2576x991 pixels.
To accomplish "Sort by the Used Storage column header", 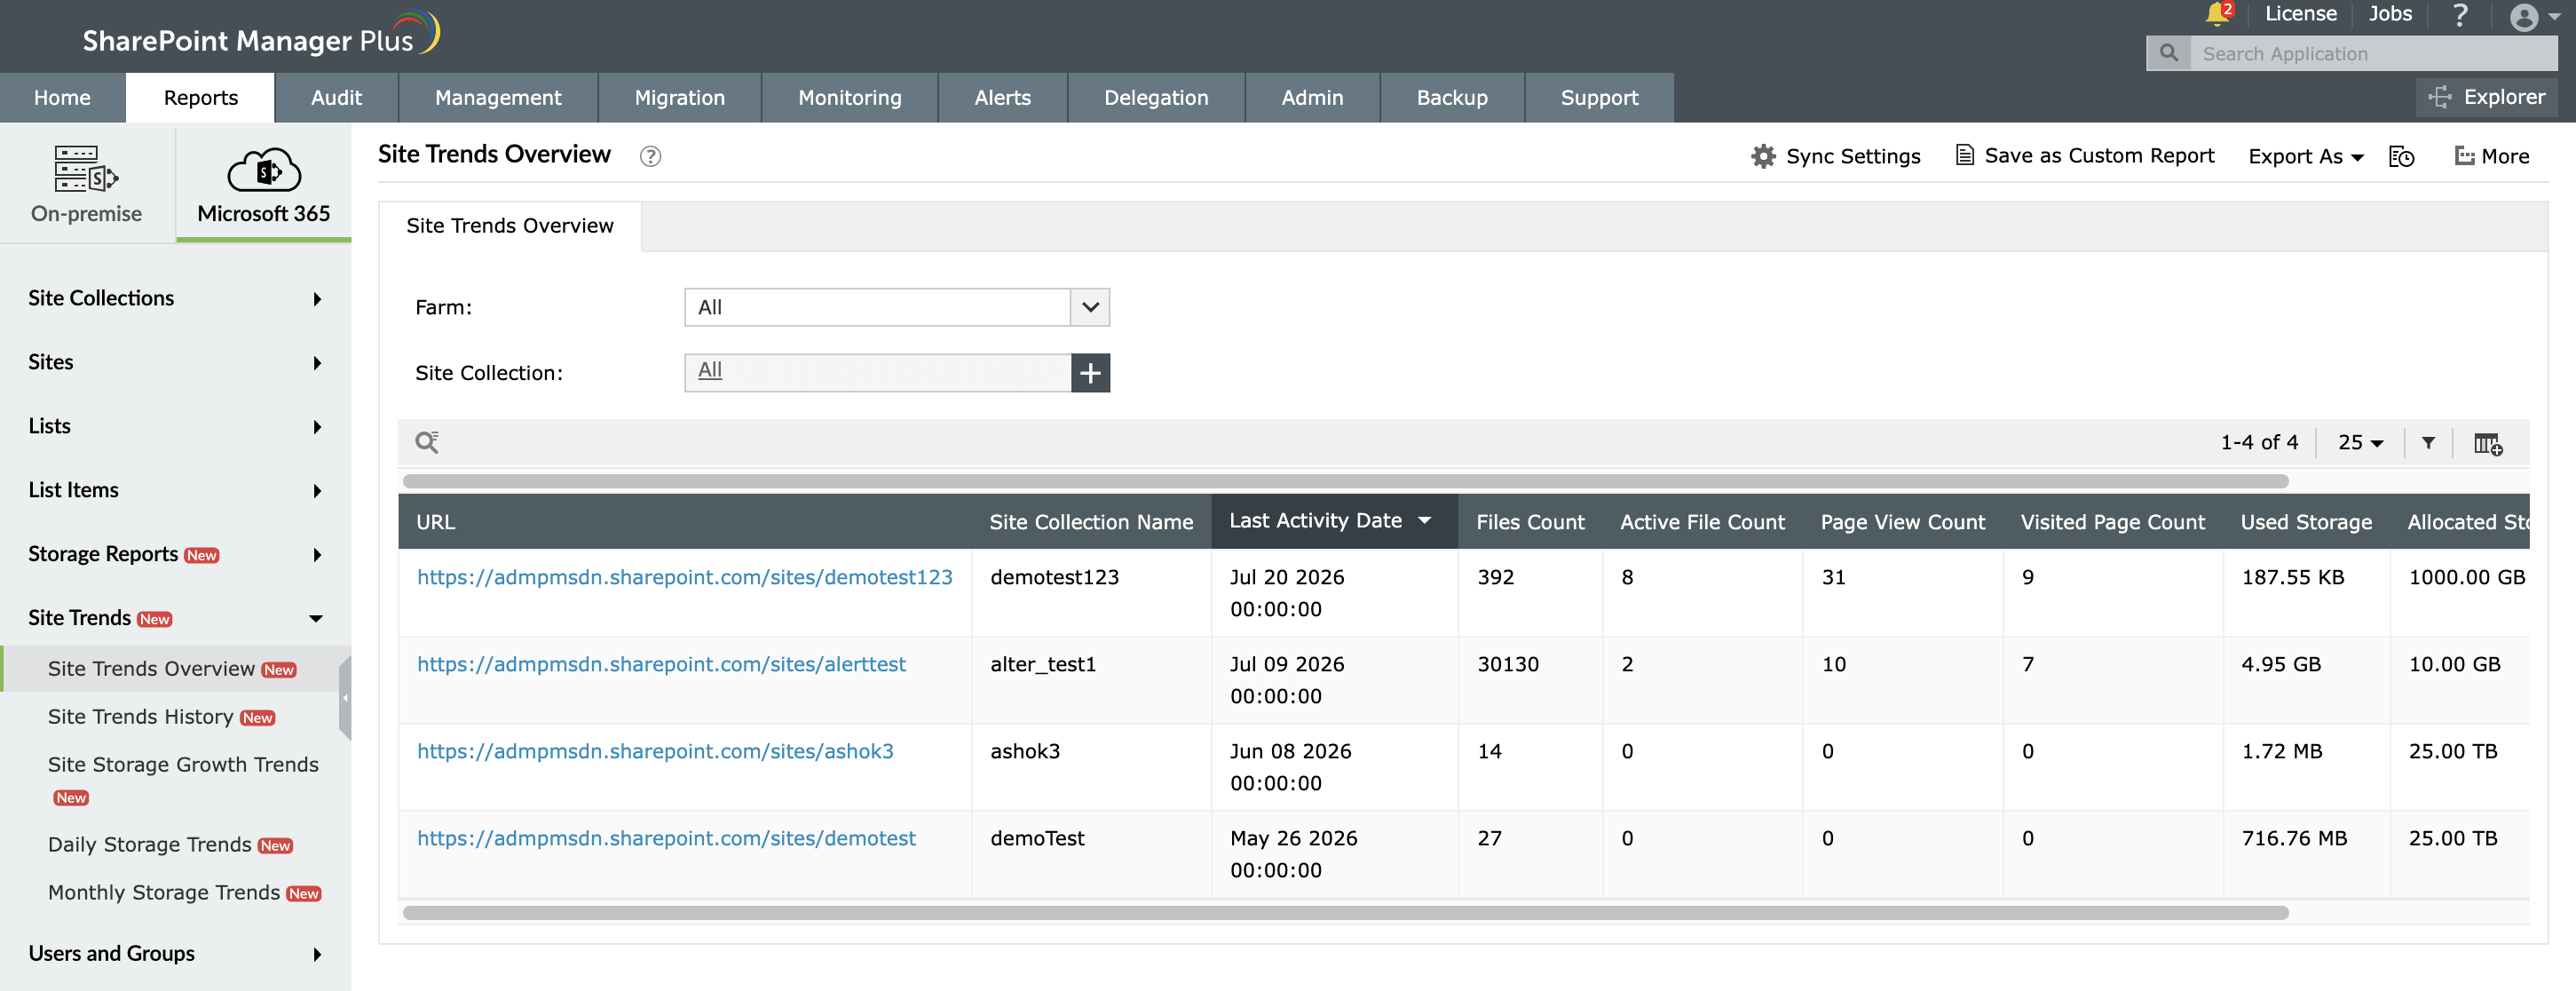I will click(2306, 522).
